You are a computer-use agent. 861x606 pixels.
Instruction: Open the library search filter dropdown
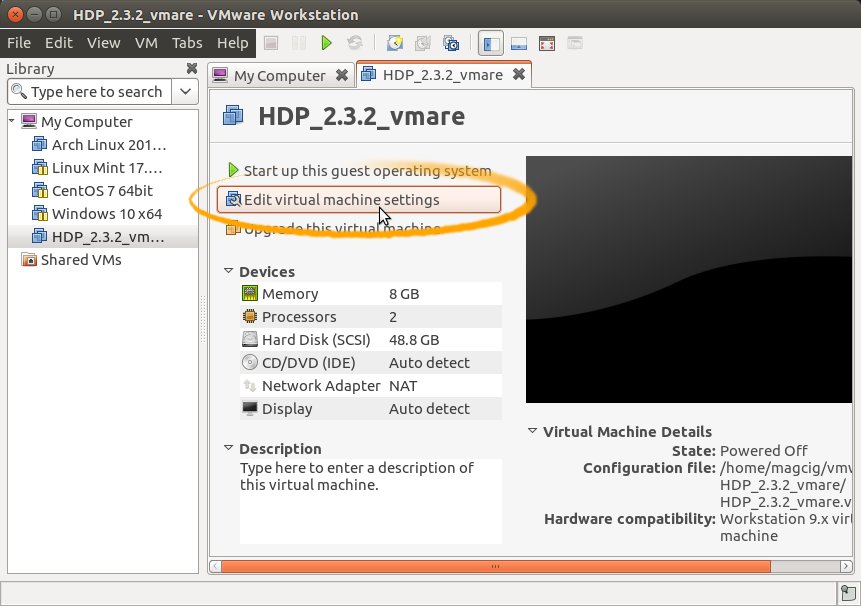186,91
